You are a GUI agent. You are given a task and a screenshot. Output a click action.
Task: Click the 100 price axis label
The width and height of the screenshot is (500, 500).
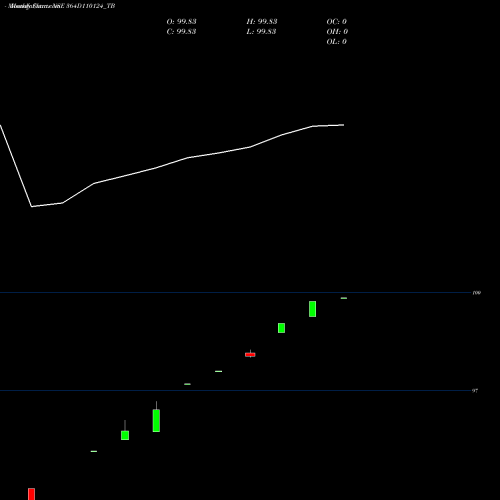point(477,293)
